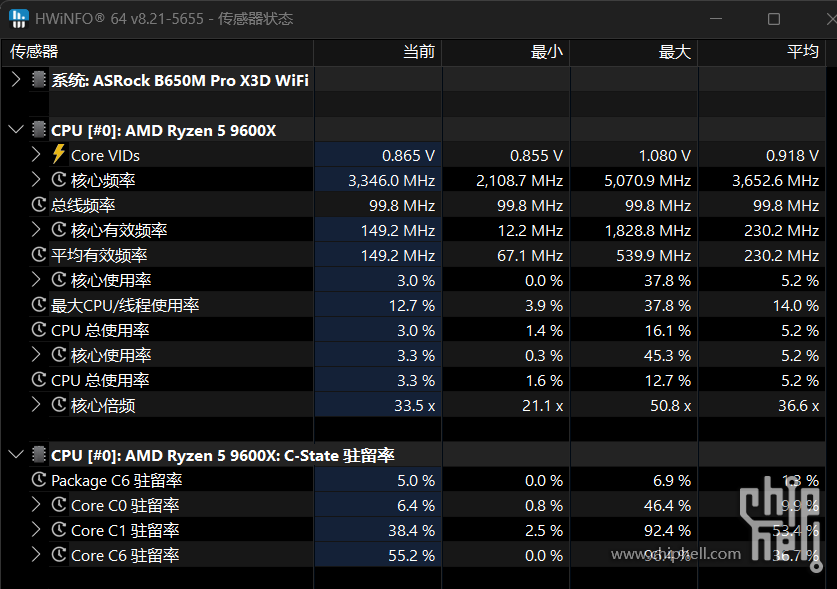The image size is (837, 589).
Task: Expand the 核心频率 row
Action: coord(36,180)
